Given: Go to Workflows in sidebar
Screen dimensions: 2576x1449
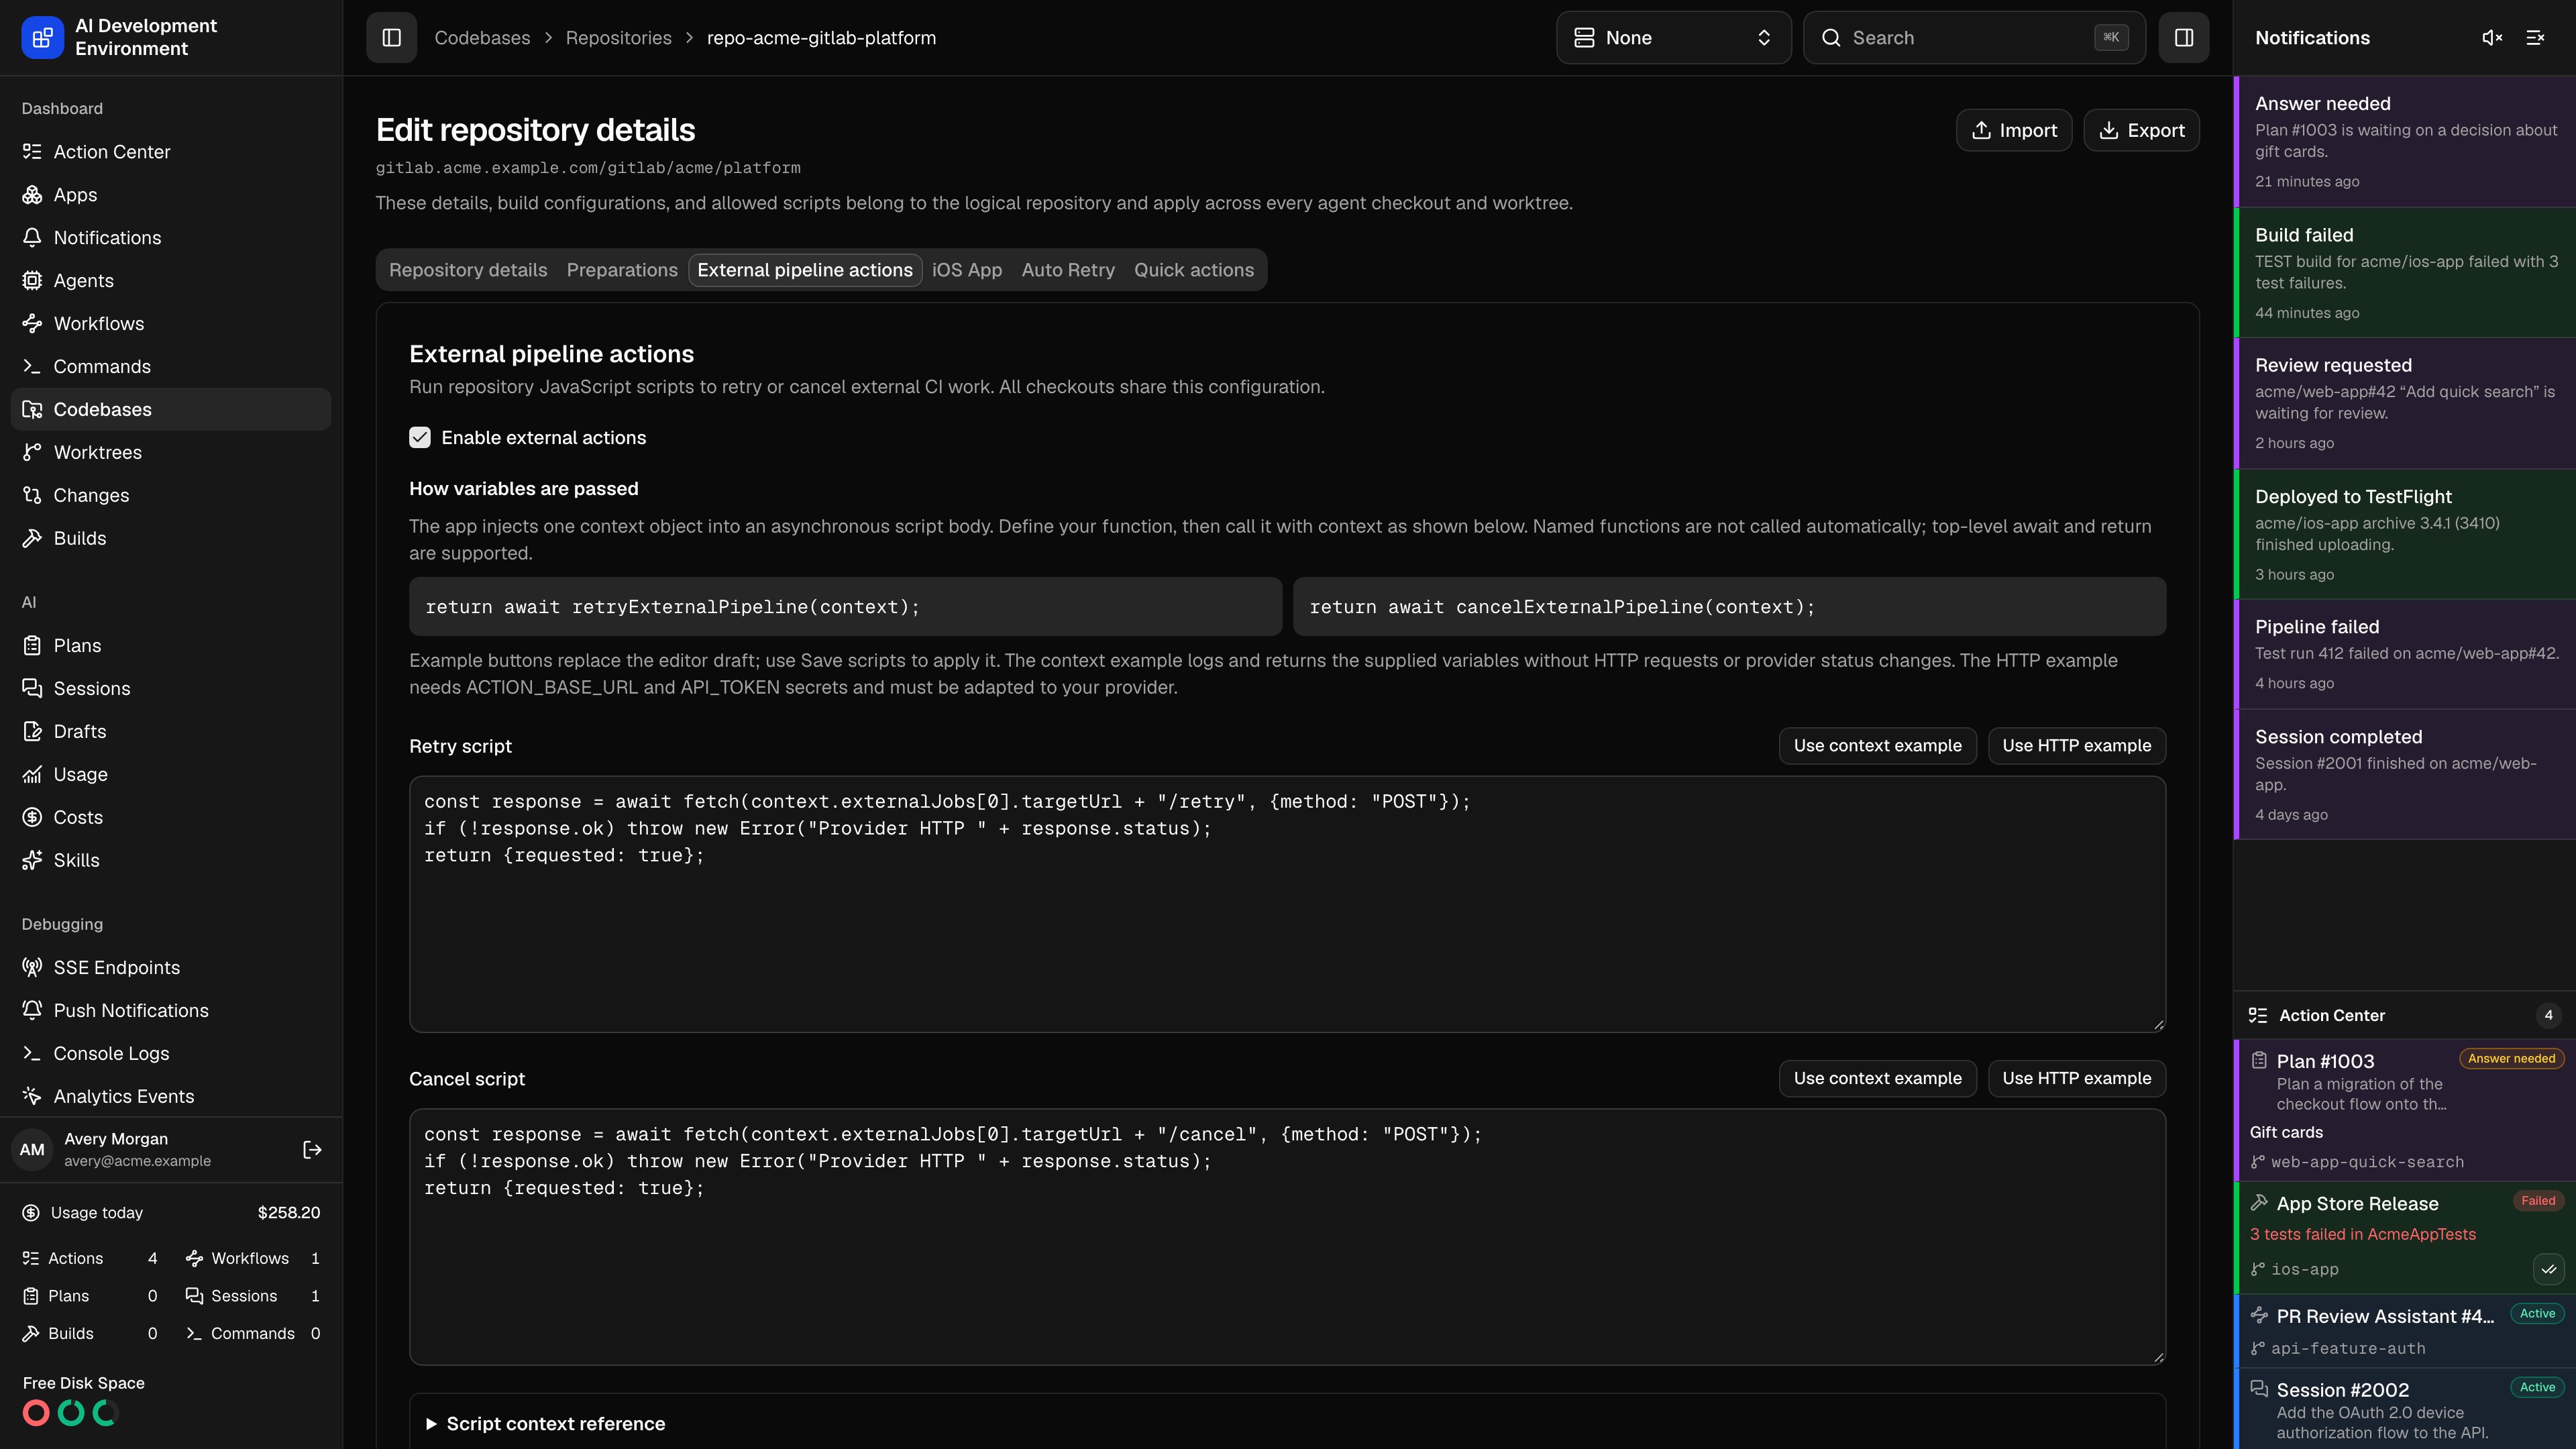Looking at the screenshot, I should point(171,324).
